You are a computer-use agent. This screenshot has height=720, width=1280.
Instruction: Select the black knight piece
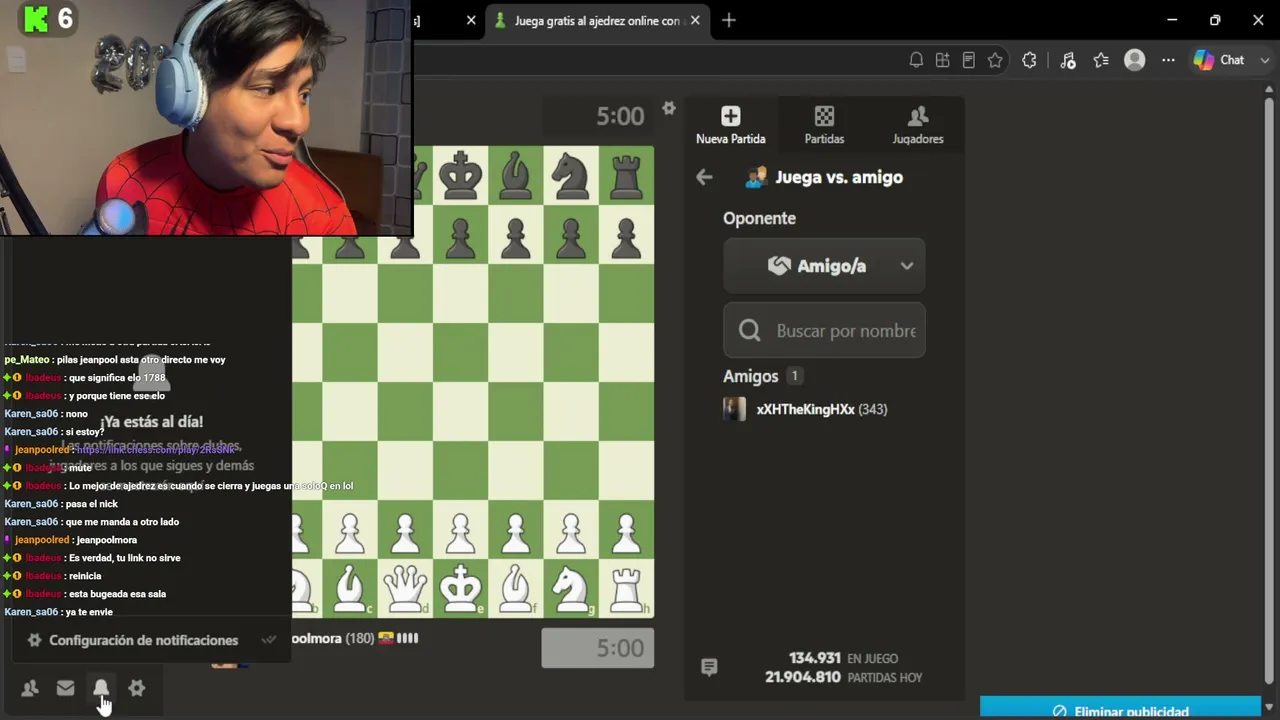pyautogui.click(x=571, y=176)
